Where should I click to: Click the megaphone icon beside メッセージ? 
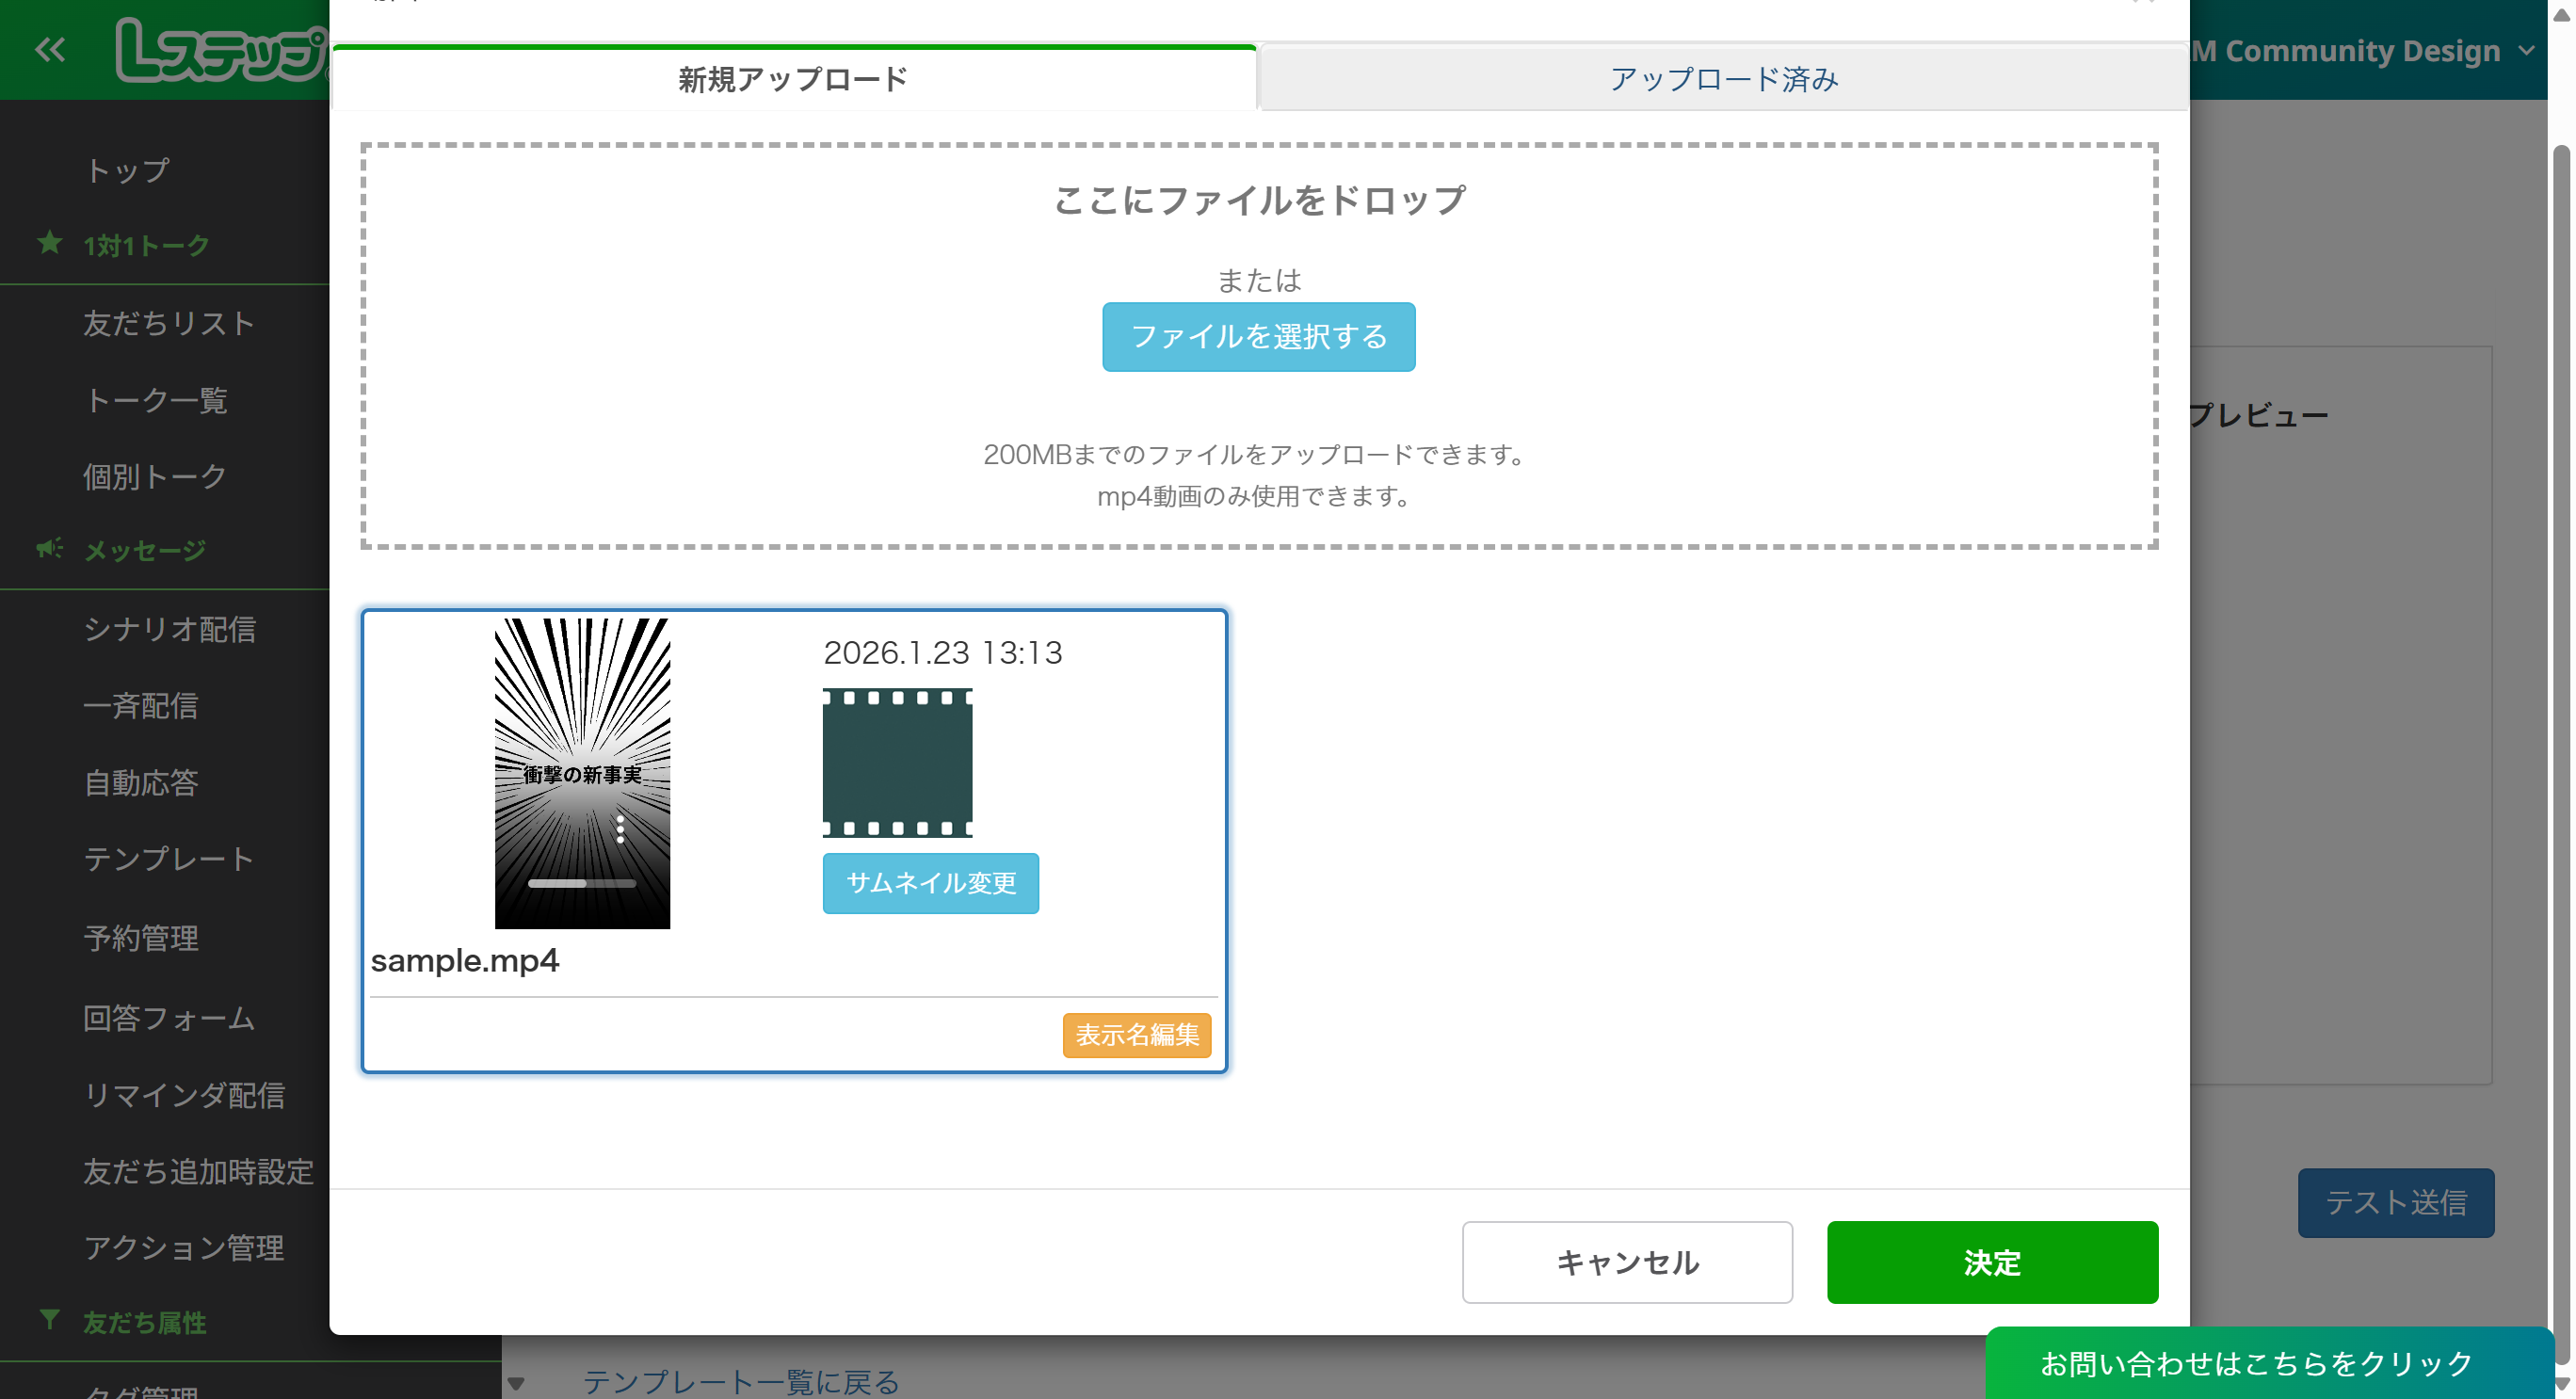[x=49, y=548]
